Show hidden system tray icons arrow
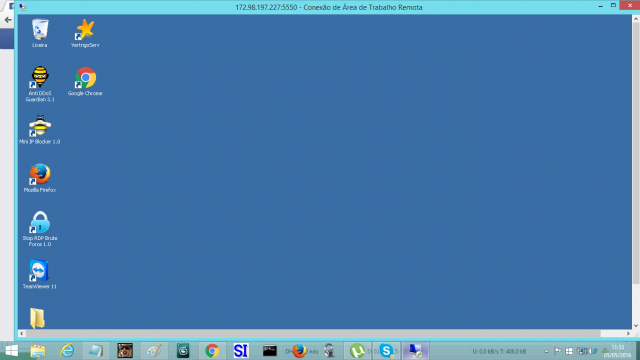Screen dimensions: 640x360 pos(547,351)
